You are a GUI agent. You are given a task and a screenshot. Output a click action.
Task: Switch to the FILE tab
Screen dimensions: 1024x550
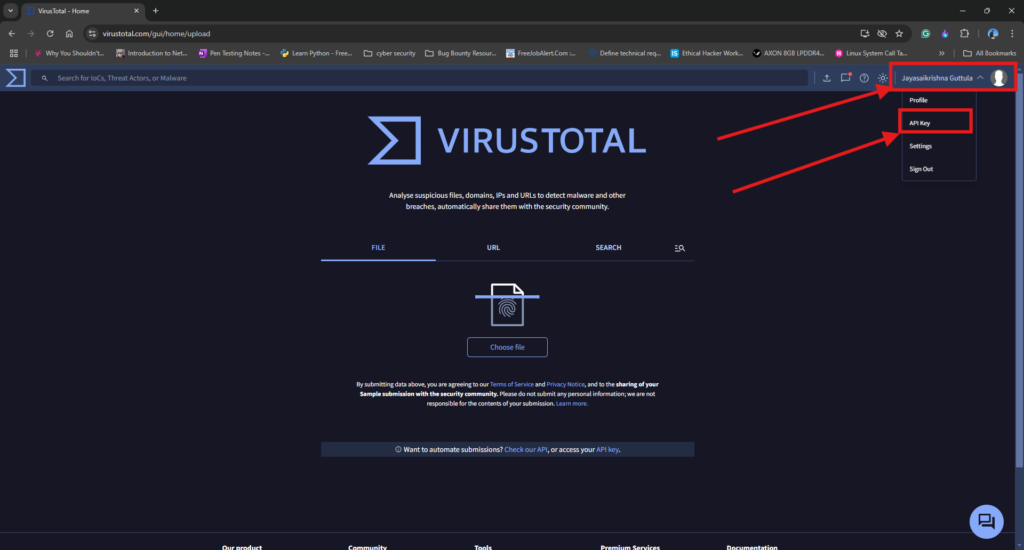pyautogui.click(x=378, y=248)
